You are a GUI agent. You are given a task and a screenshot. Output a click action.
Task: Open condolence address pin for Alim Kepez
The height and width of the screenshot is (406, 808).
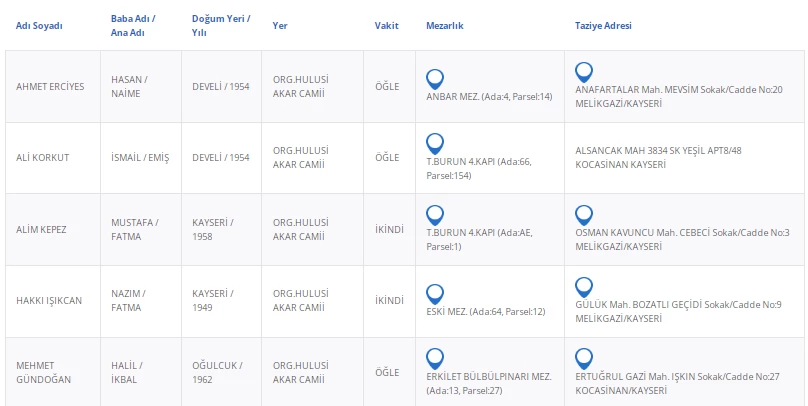pyautogui.click(x=584, y=214)
